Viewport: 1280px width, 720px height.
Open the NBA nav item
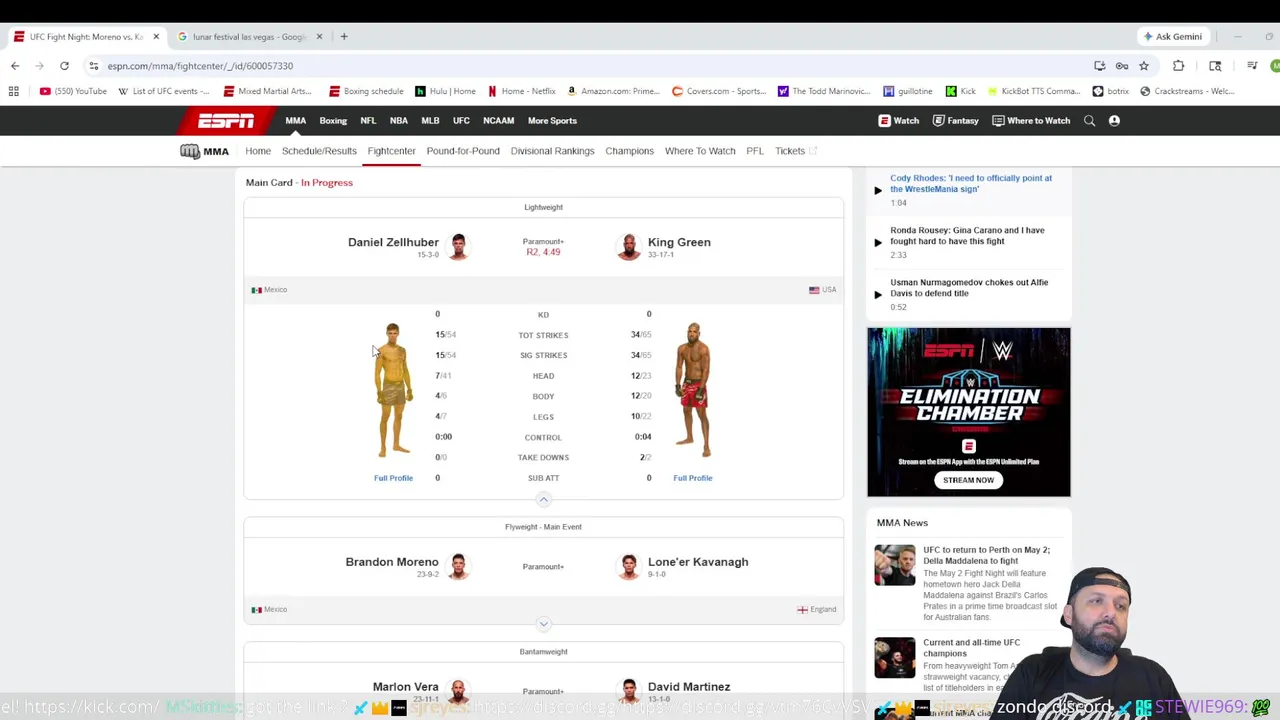pyautogui.click(x=399, y=121)
